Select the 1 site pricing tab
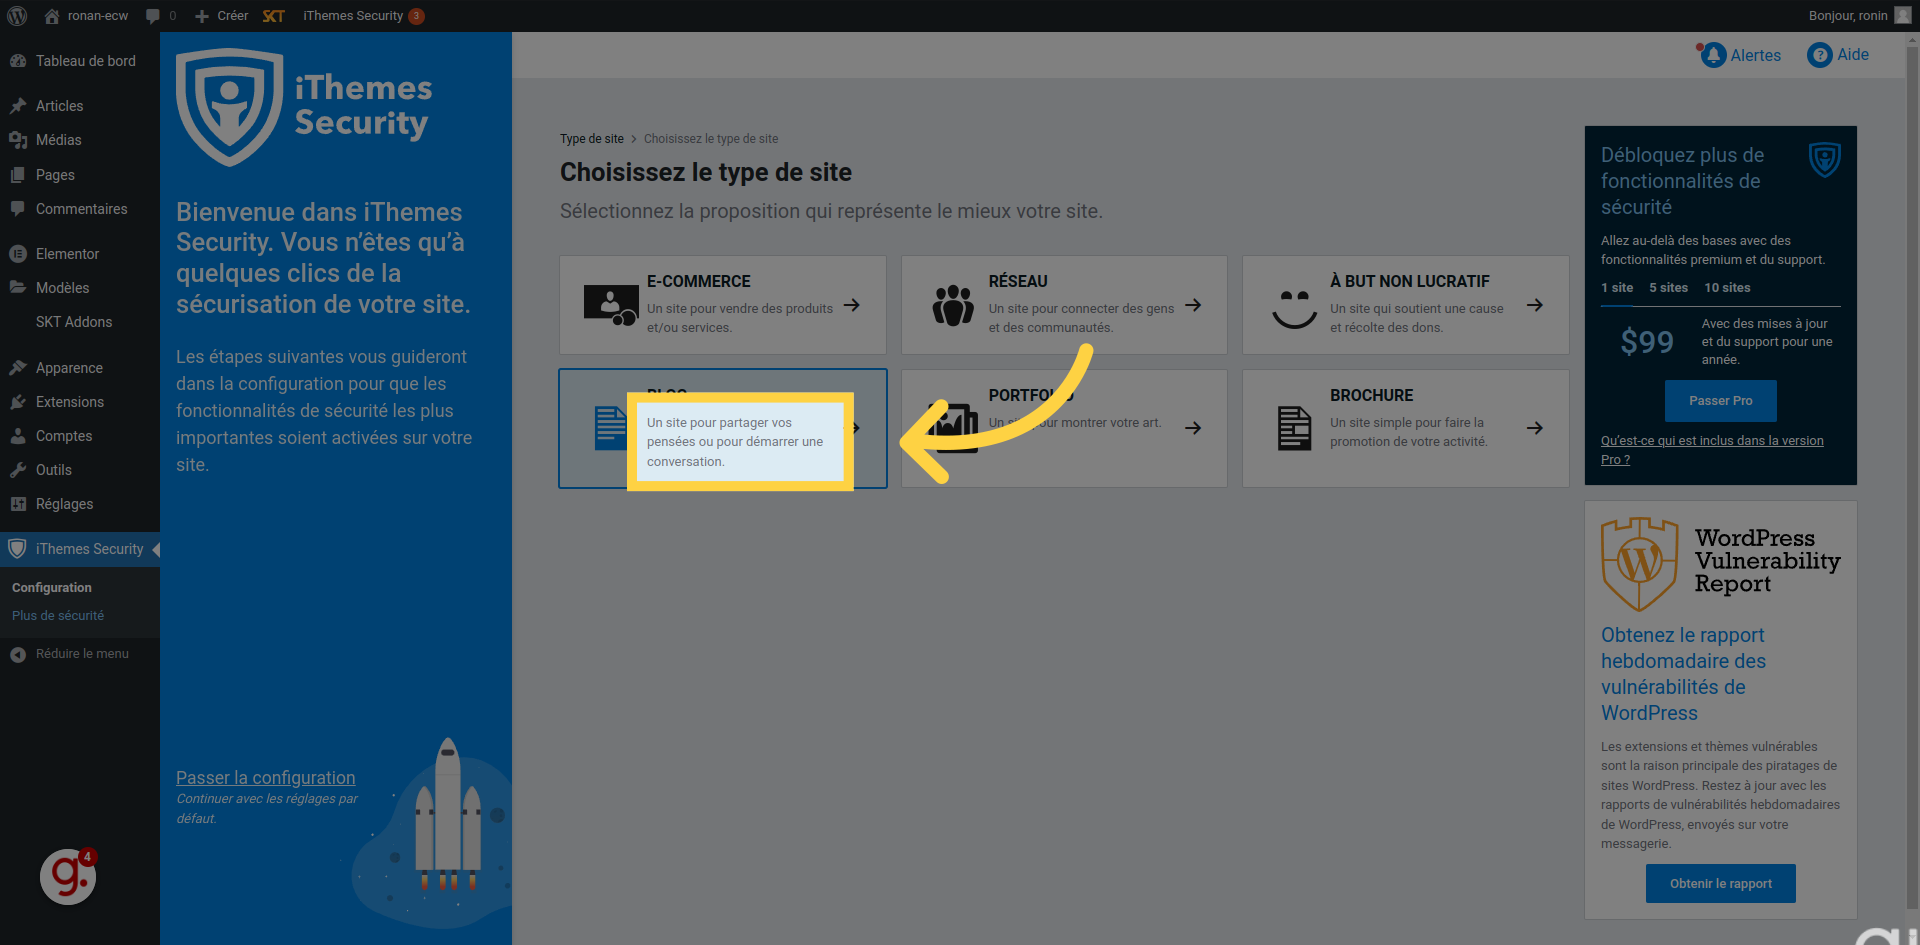1920x945 pixels. click(1617, 288)
